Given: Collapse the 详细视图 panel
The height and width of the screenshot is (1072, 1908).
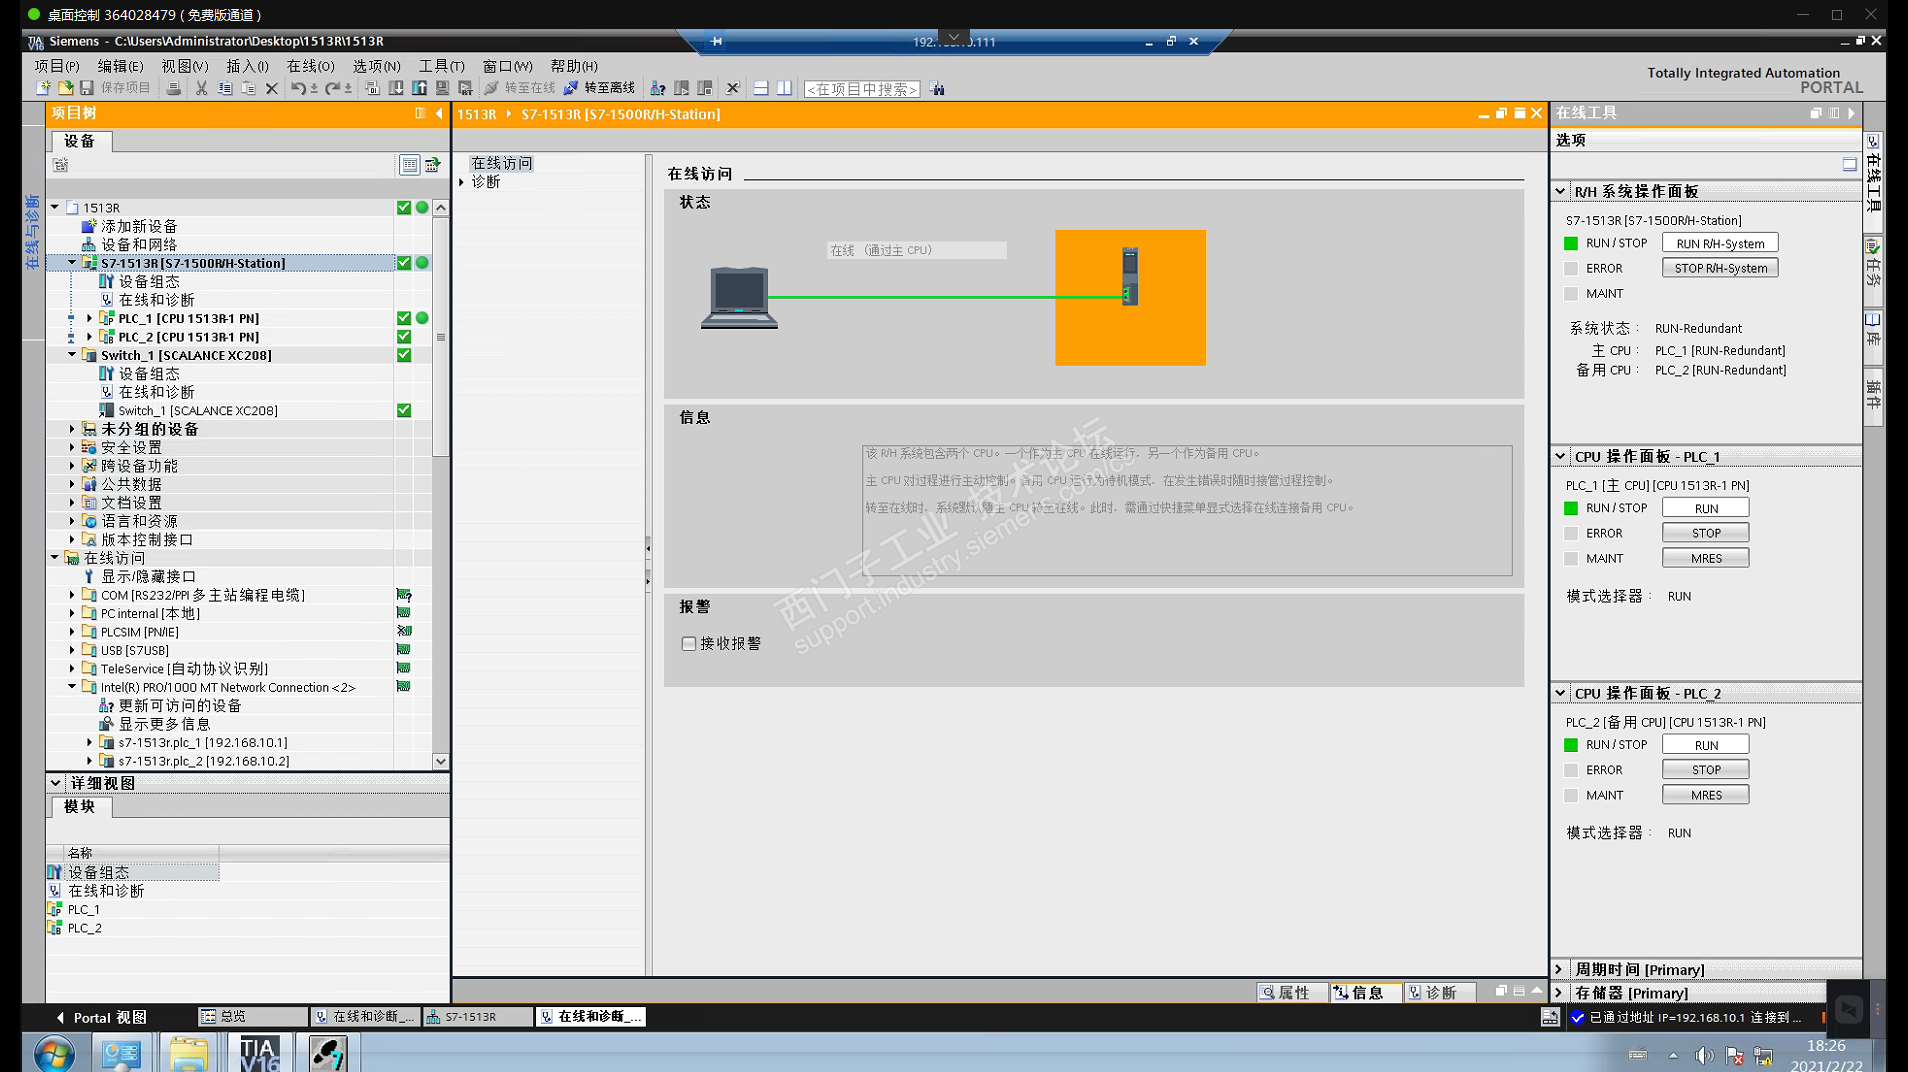Looking at the screenshot, I should click(56, 783).
